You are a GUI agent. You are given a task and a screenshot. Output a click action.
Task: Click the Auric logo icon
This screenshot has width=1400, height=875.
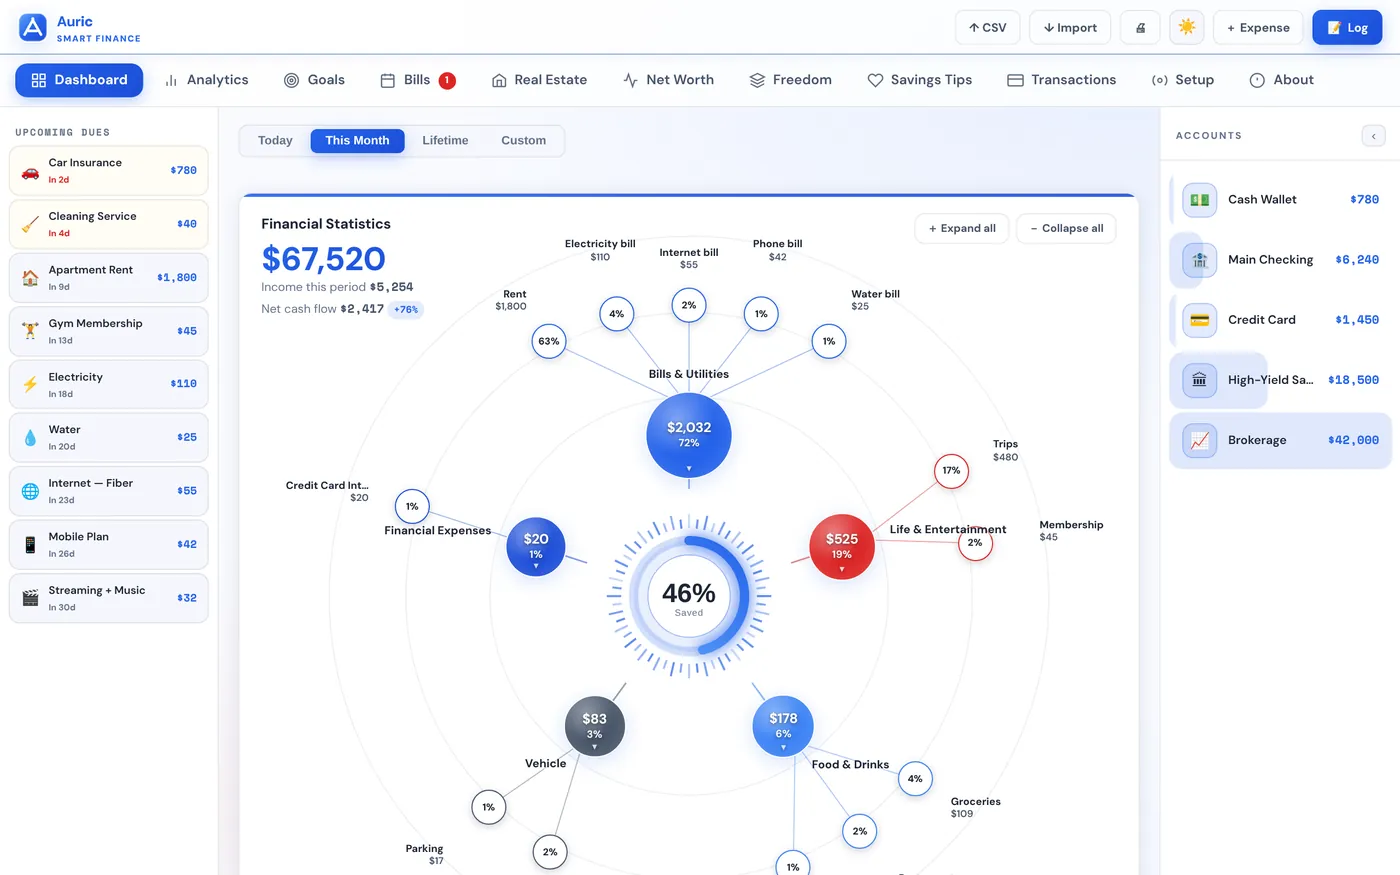pos(33,27)
